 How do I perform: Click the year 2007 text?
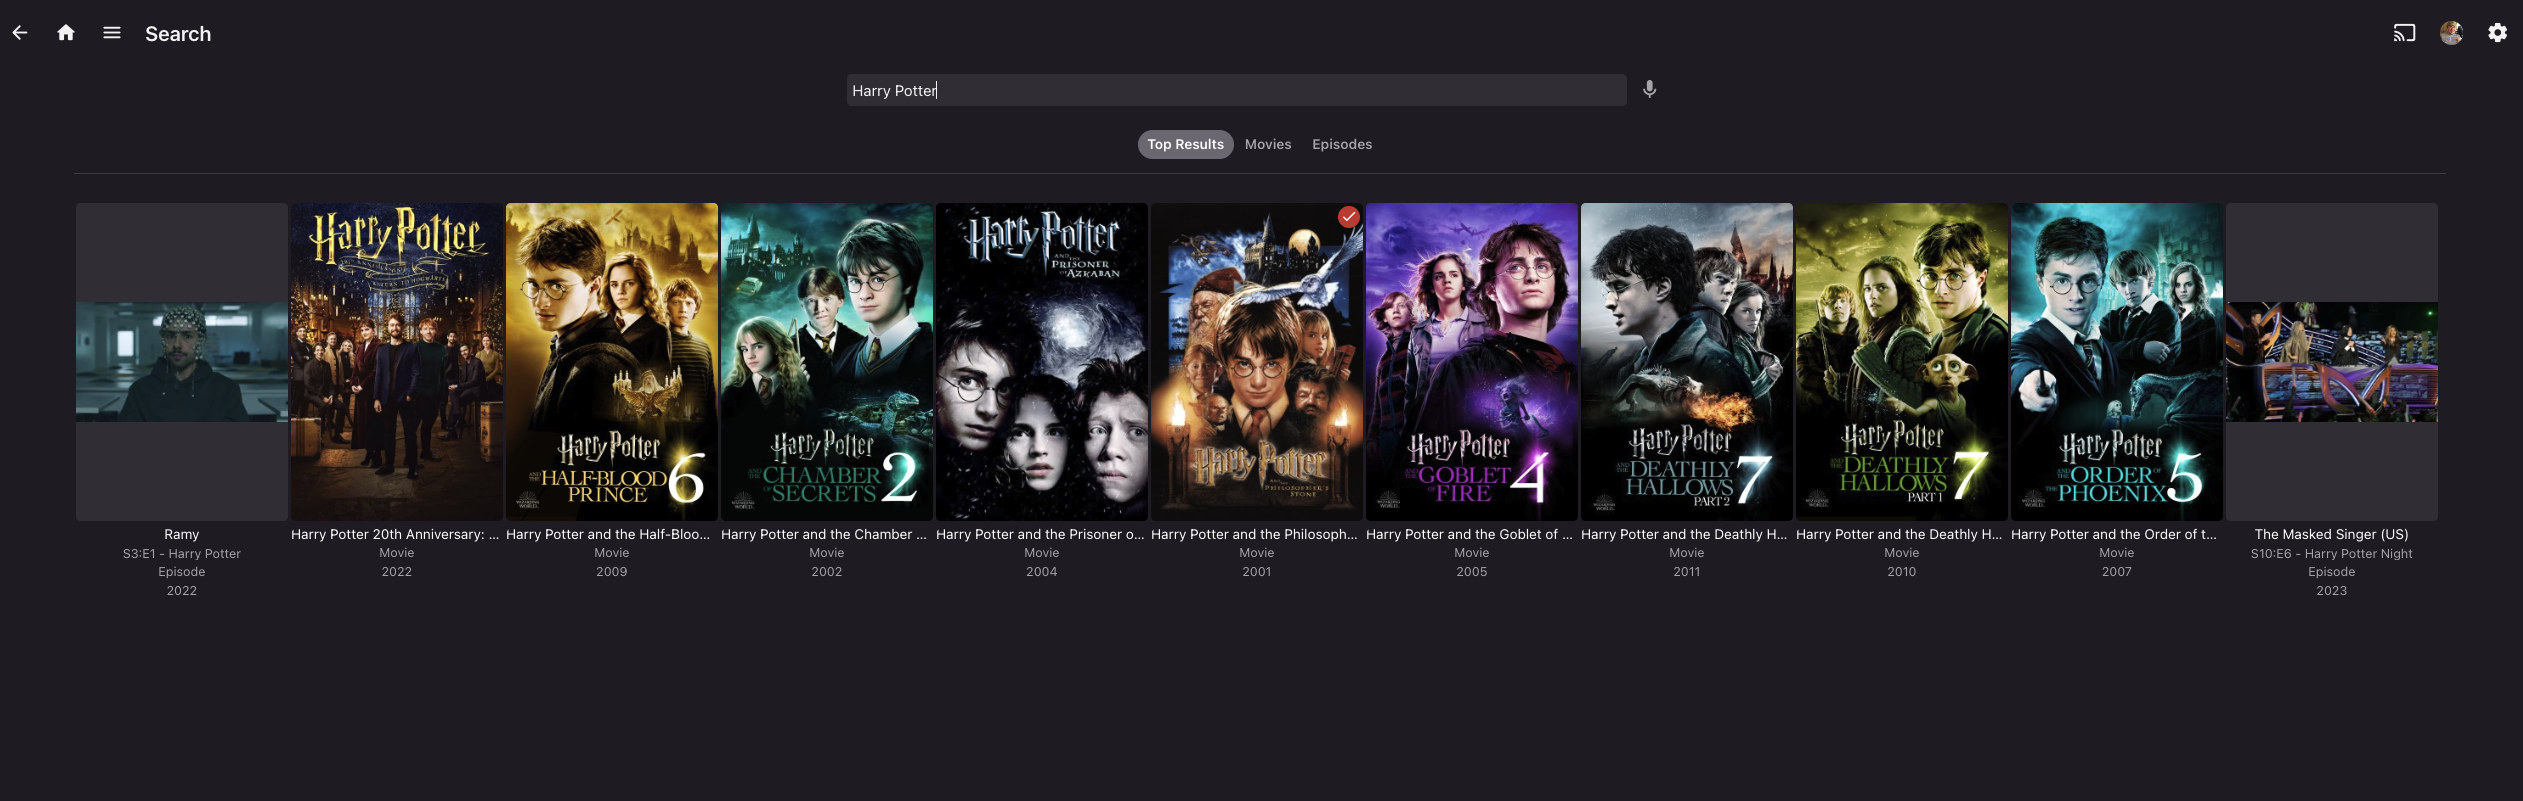(2117, 572)
